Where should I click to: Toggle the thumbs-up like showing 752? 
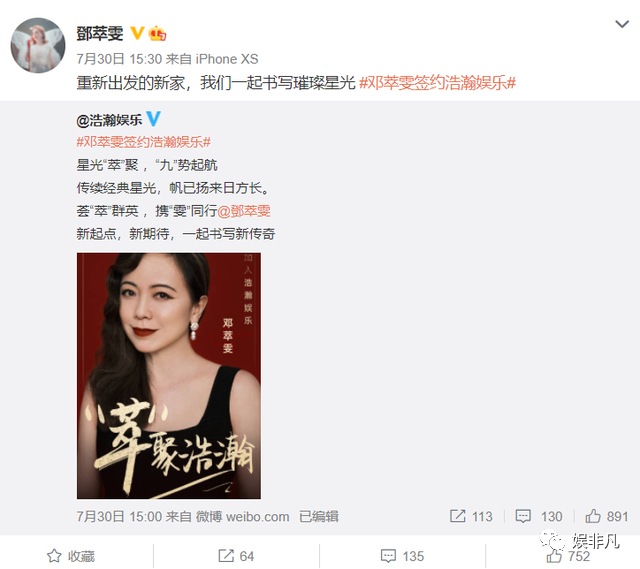pyautogui.click(x=568, y=556)
